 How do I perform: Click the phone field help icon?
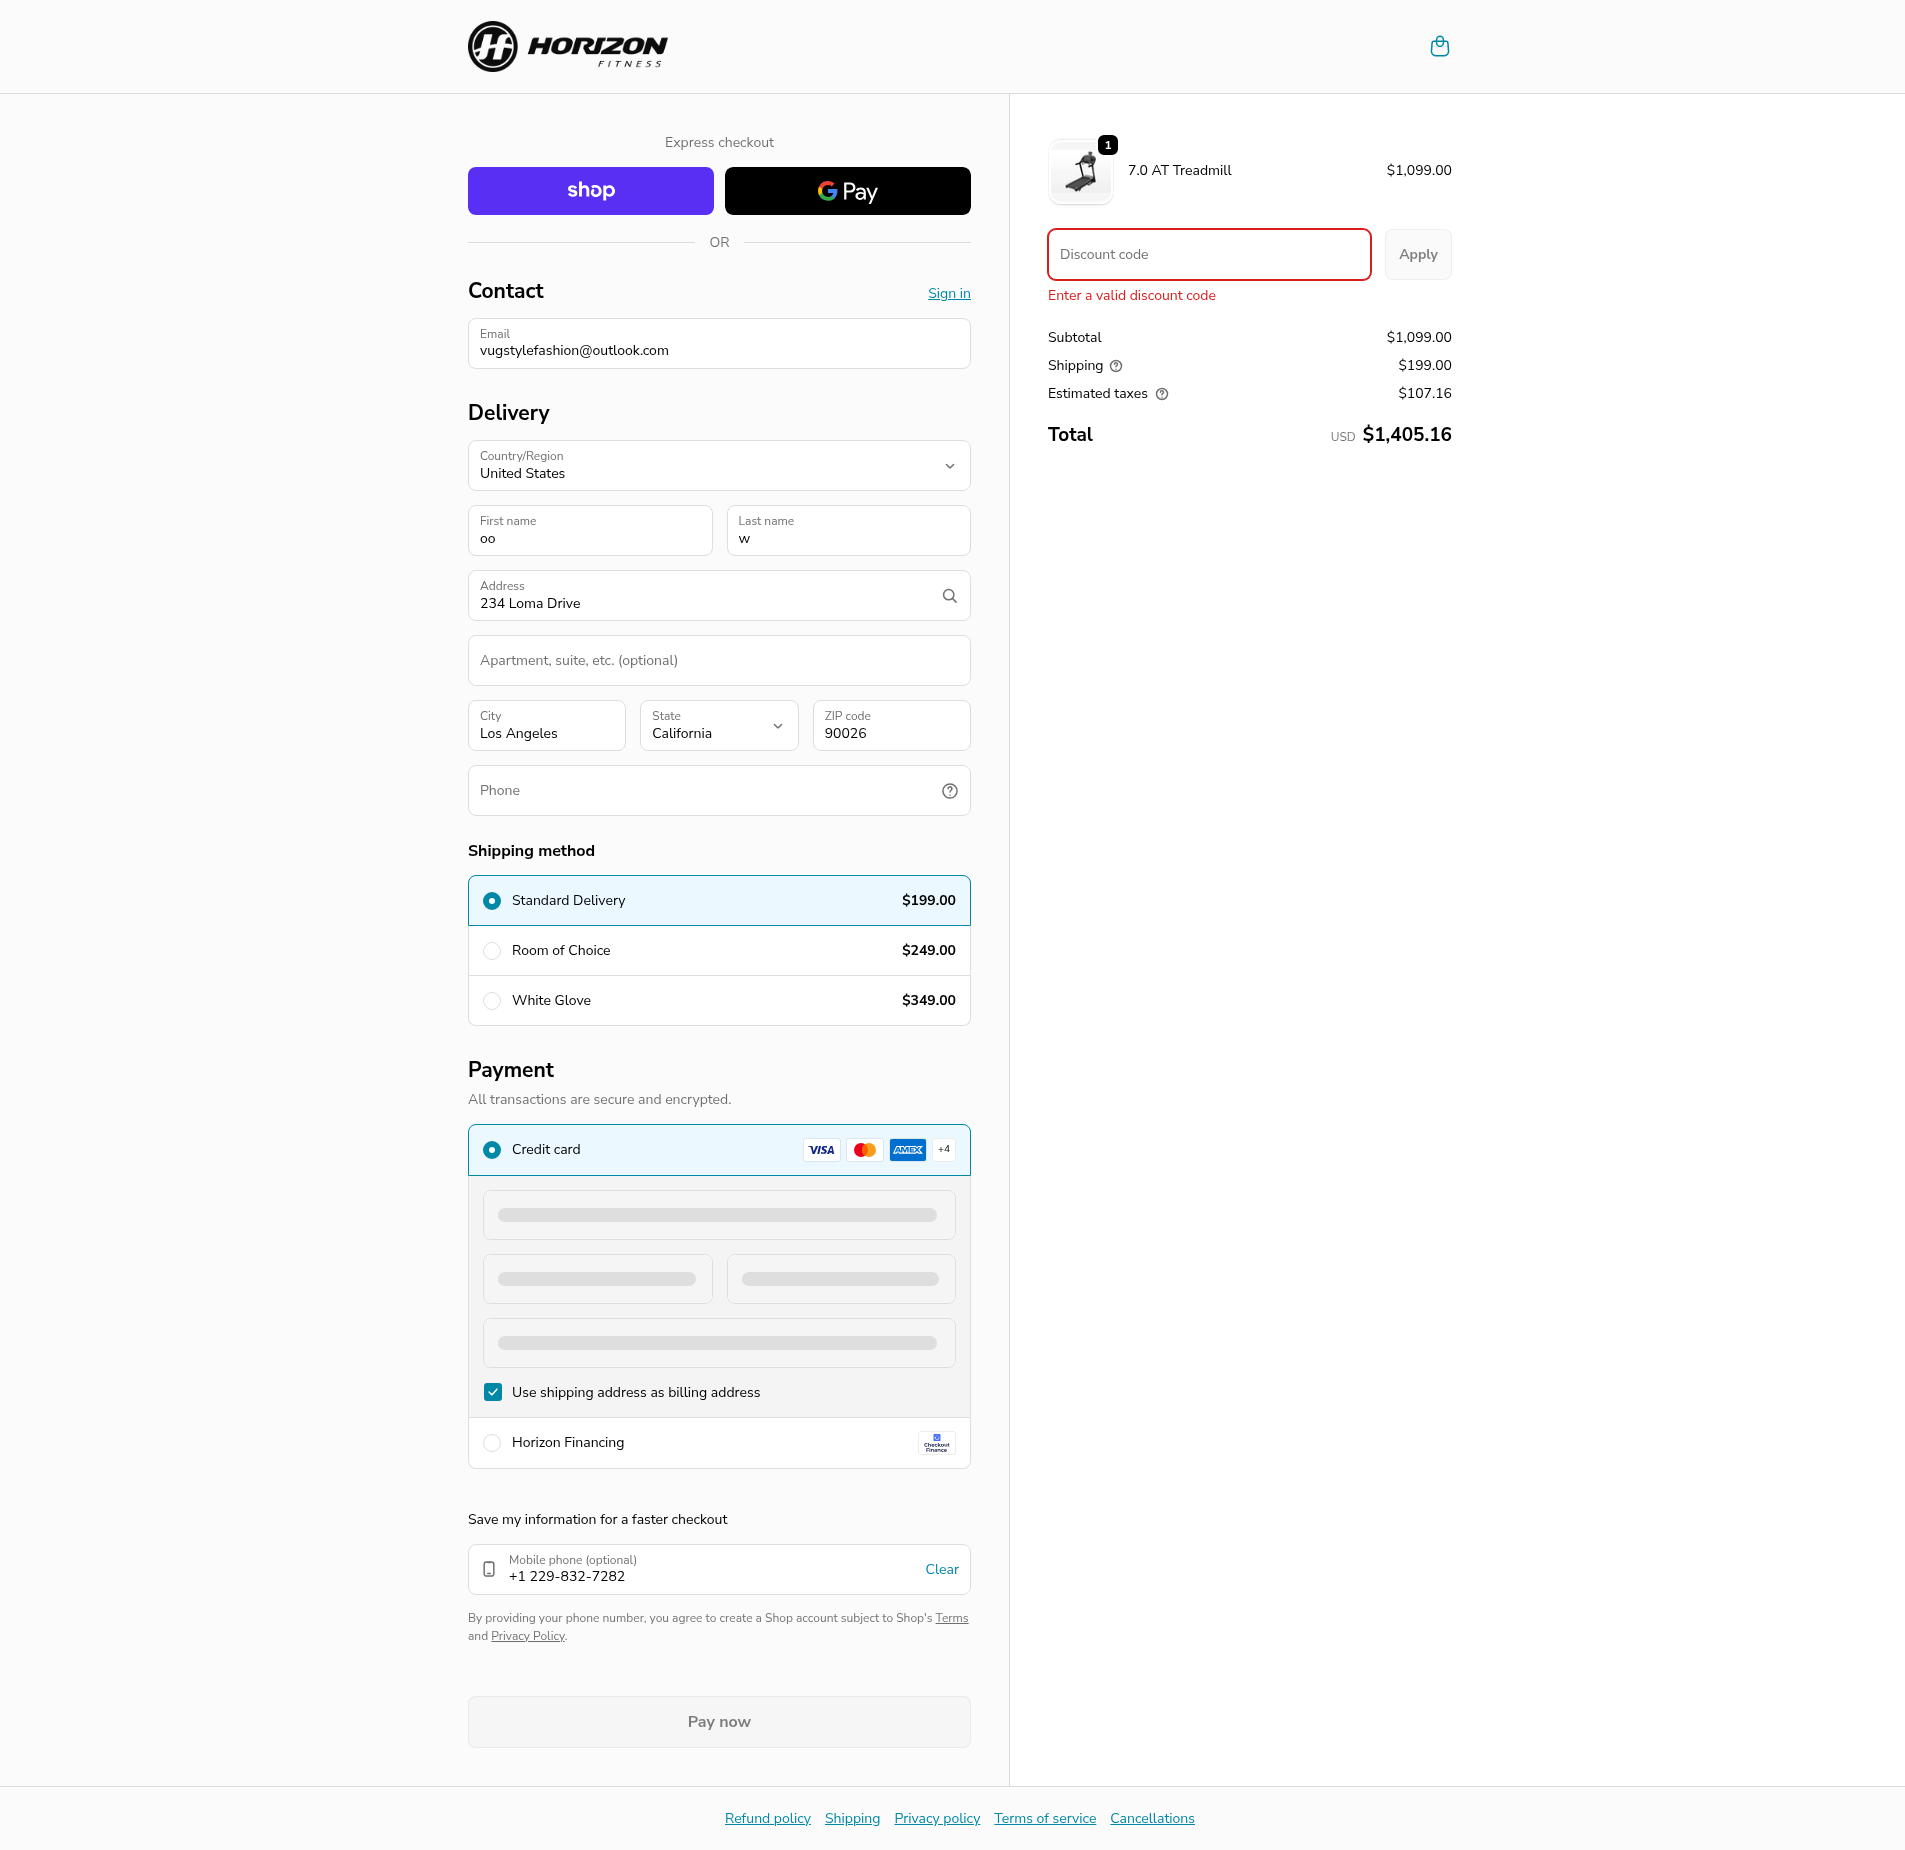click(949, 791)
